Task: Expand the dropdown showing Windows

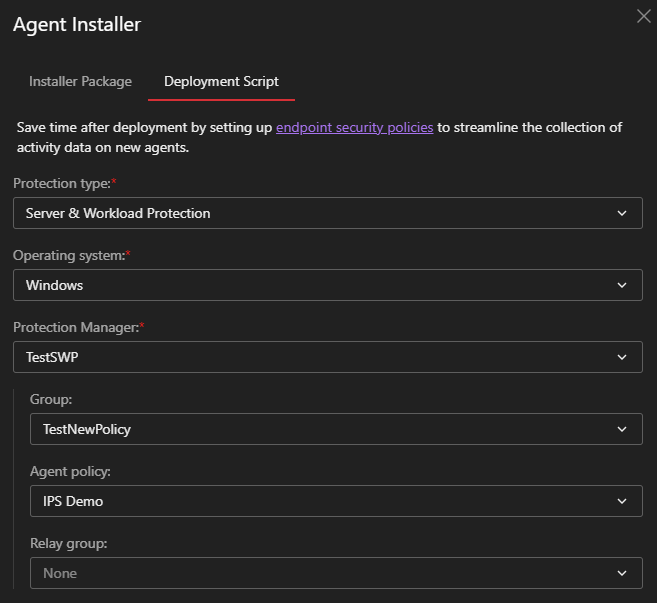Action: click(x=300, y=285)
